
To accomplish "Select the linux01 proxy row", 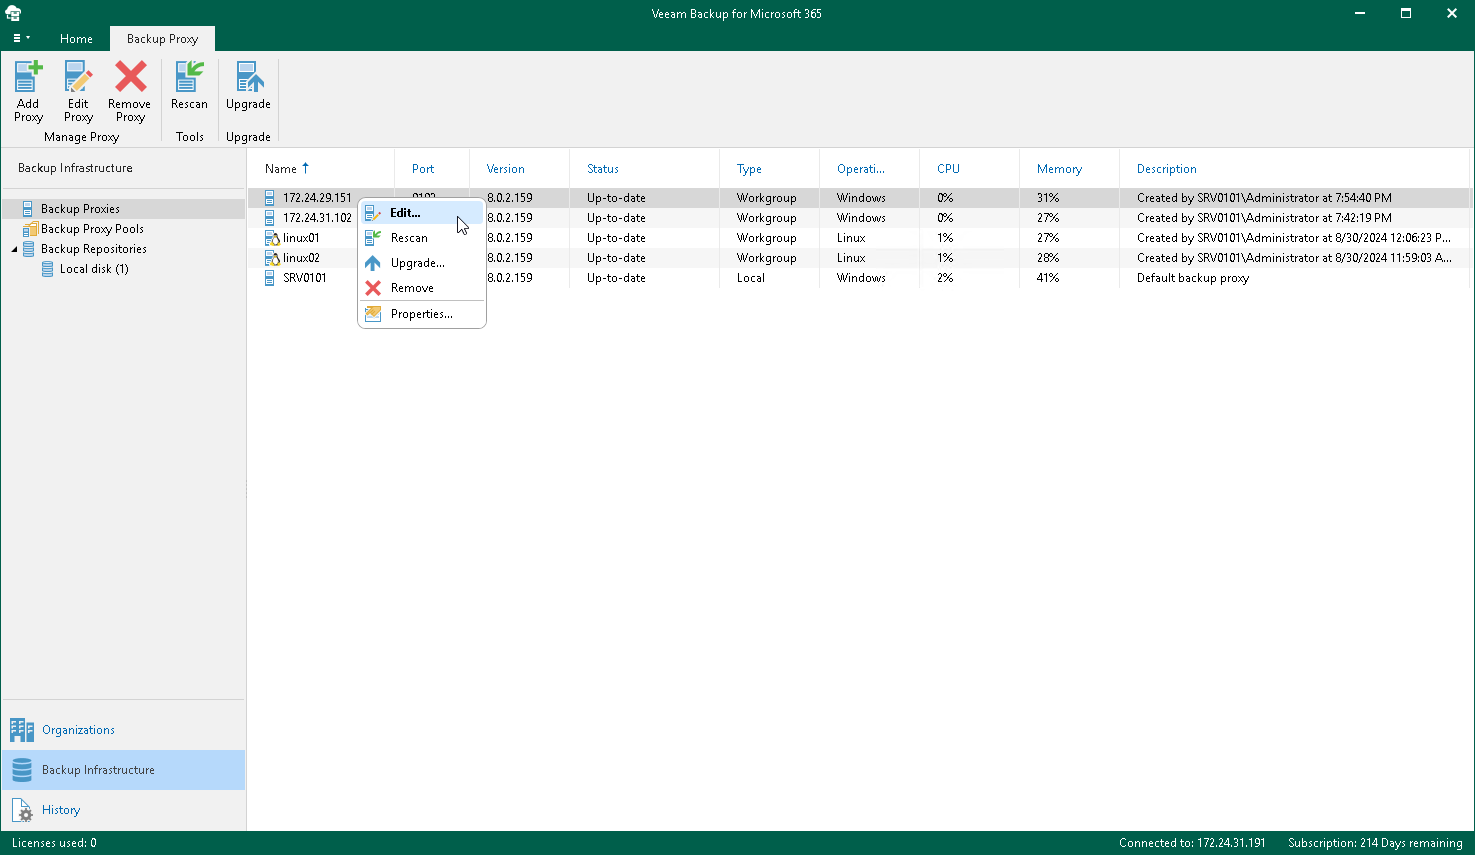I will coord(860,238).
